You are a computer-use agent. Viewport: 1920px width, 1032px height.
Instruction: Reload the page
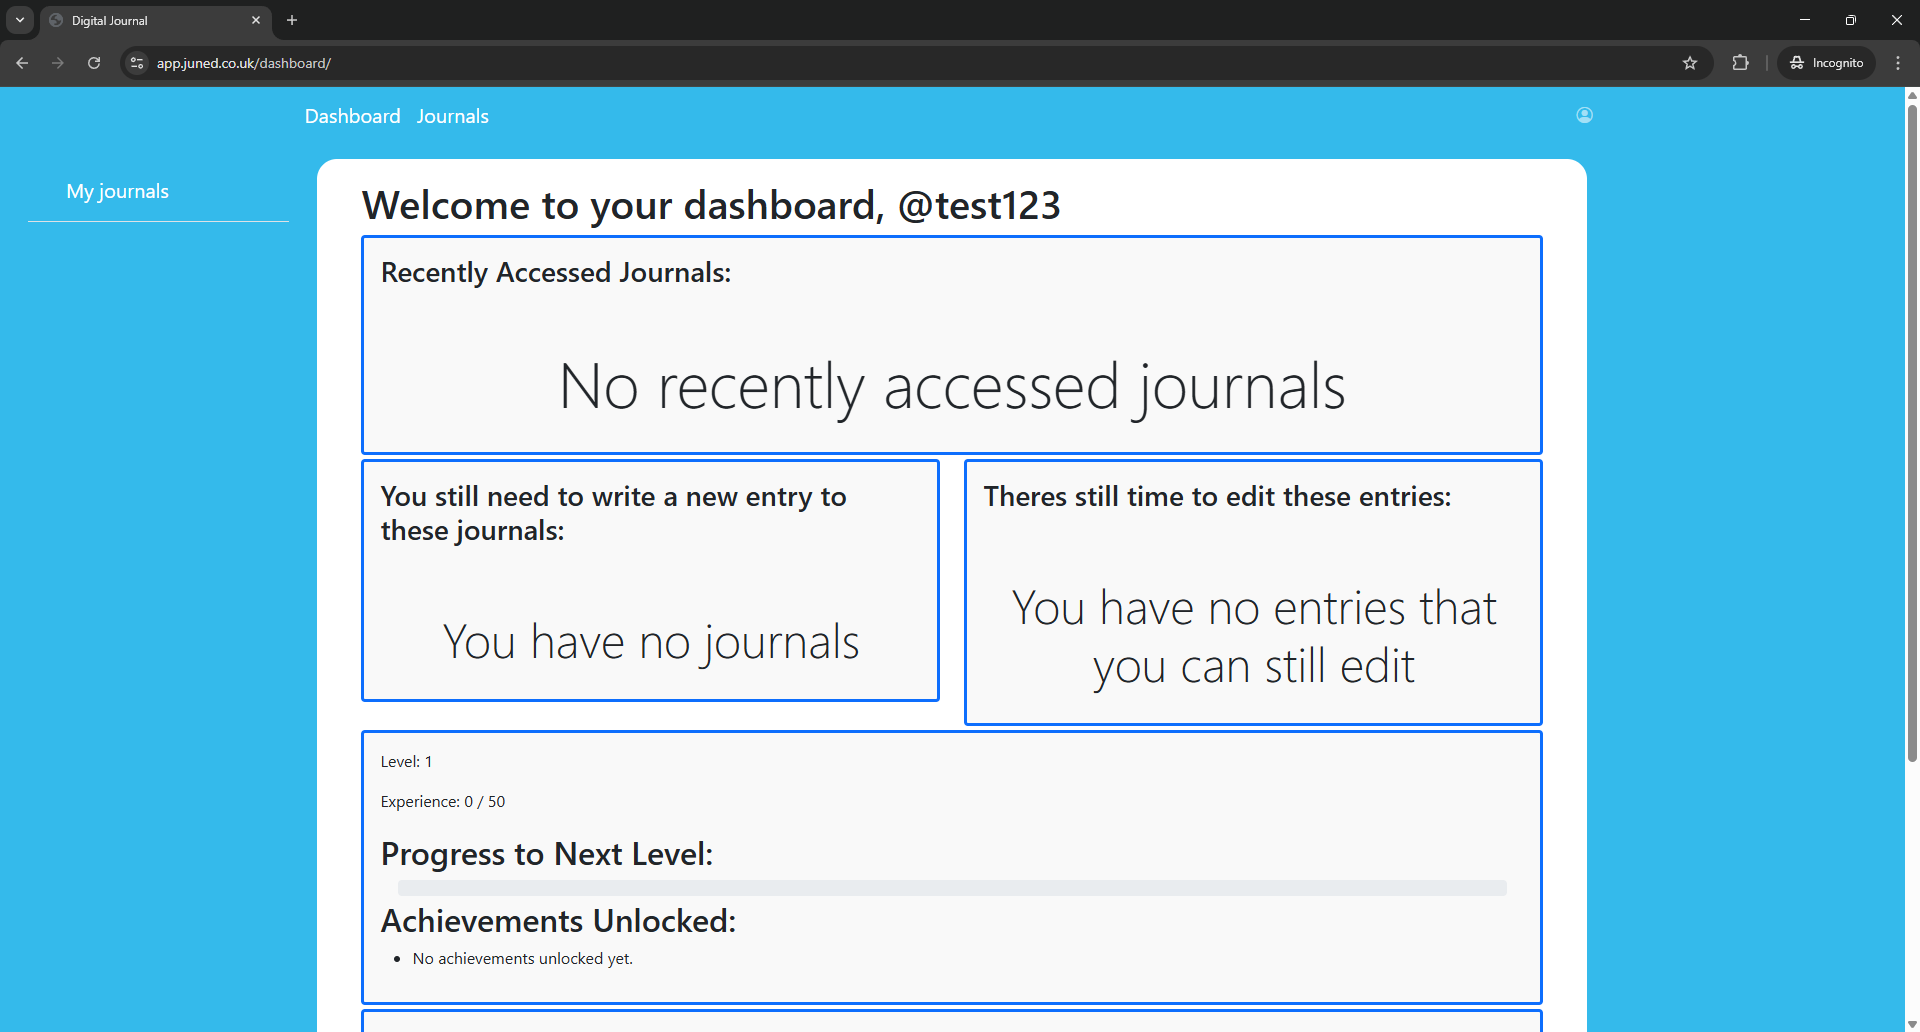(94, 63)
